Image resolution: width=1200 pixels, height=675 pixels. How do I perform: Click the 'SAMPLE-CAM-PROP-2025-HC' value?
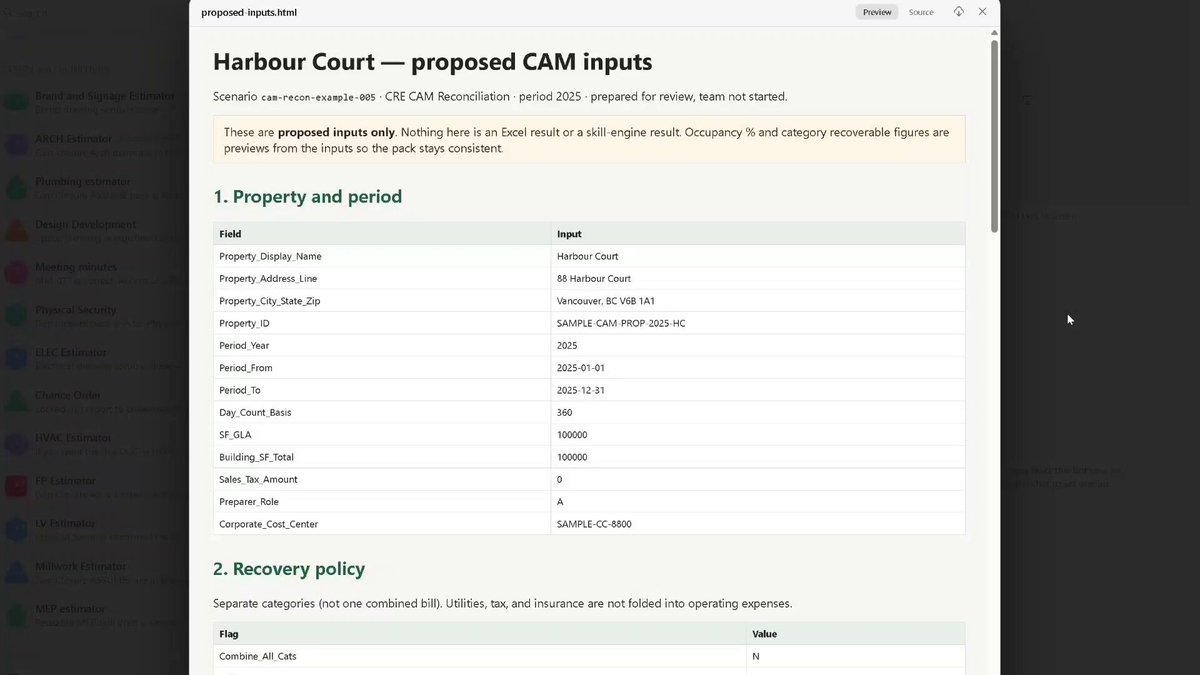point(621,323)
